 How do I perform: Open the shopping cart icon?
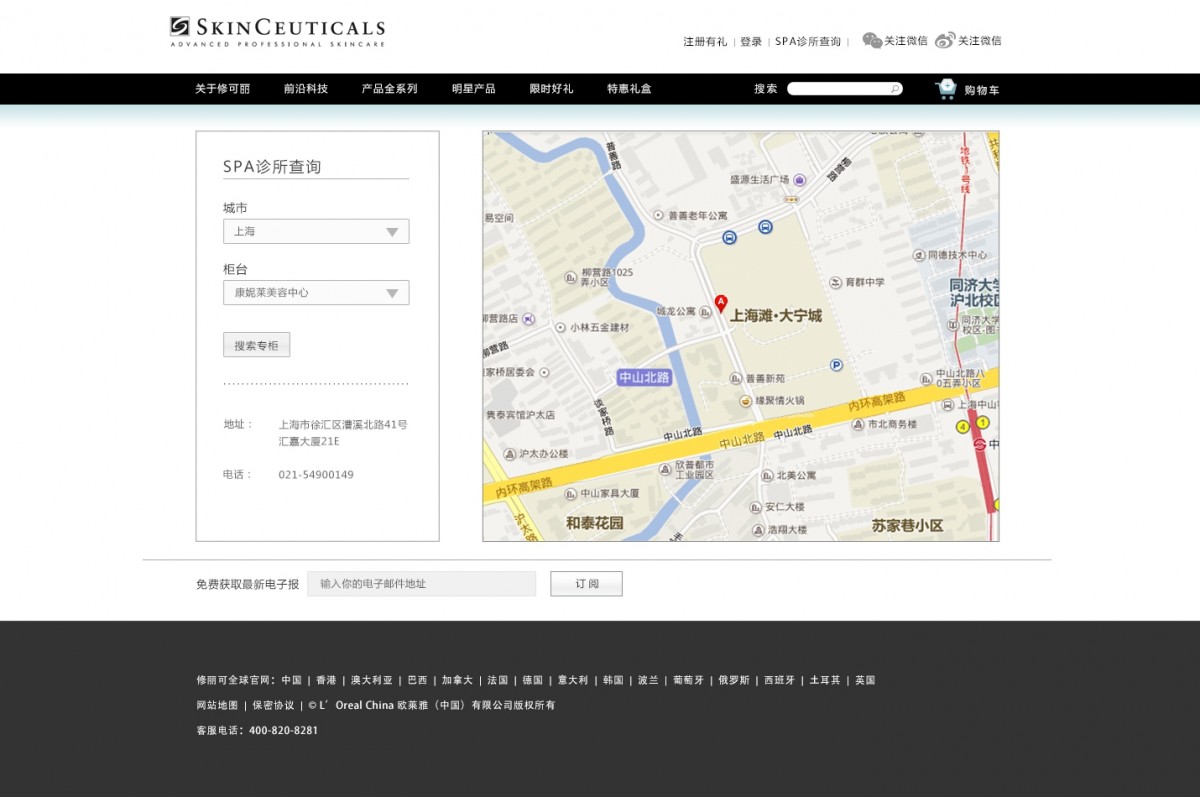click(945, 89)
